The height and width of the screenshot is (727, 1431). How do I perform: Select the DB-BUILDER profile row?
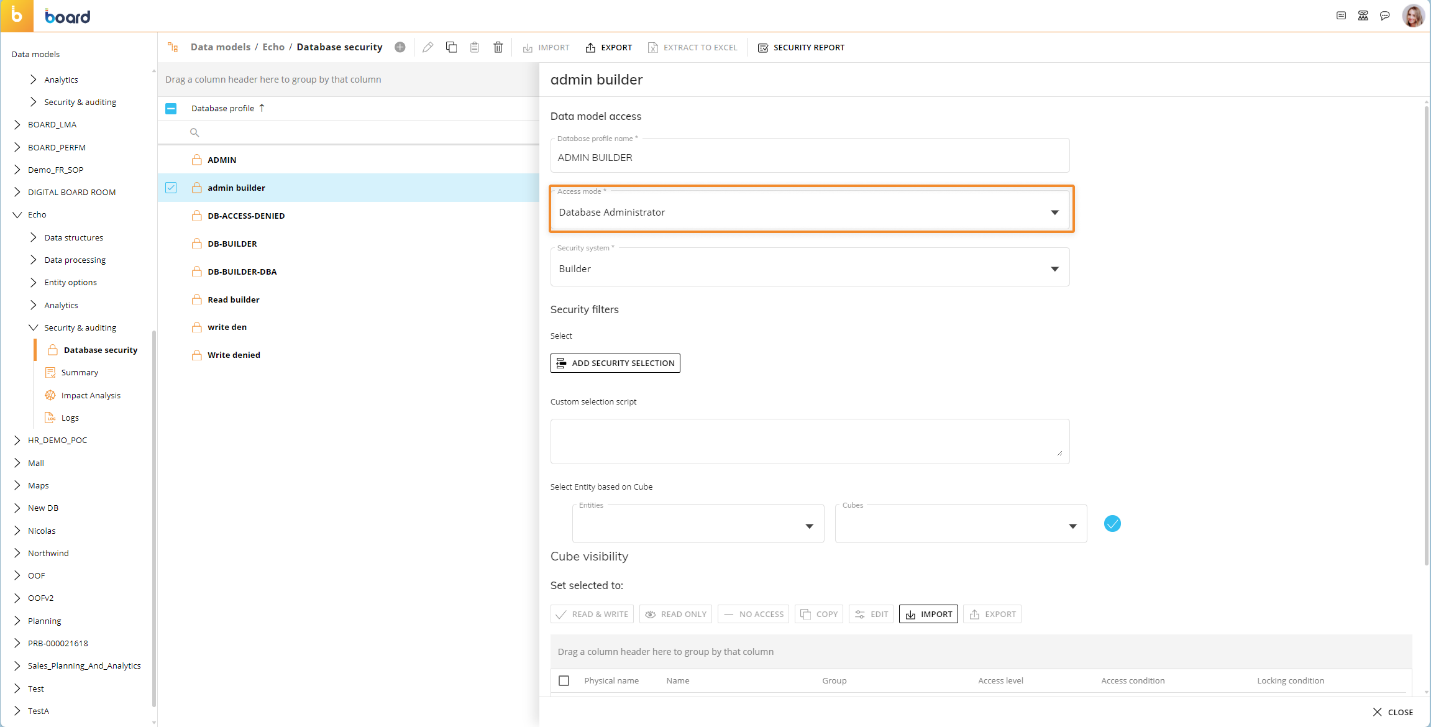coord(348,244)
